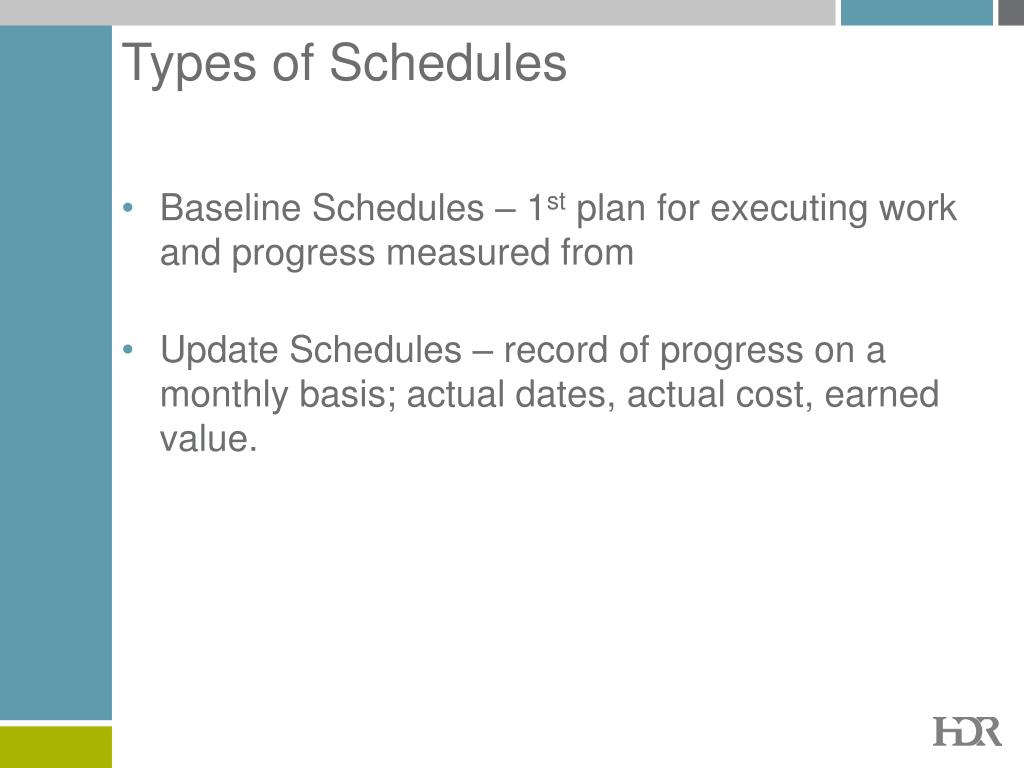Click the HDR logo
Screen dimensions: 1024x768
pyautogui.click(x=967, y=731)
